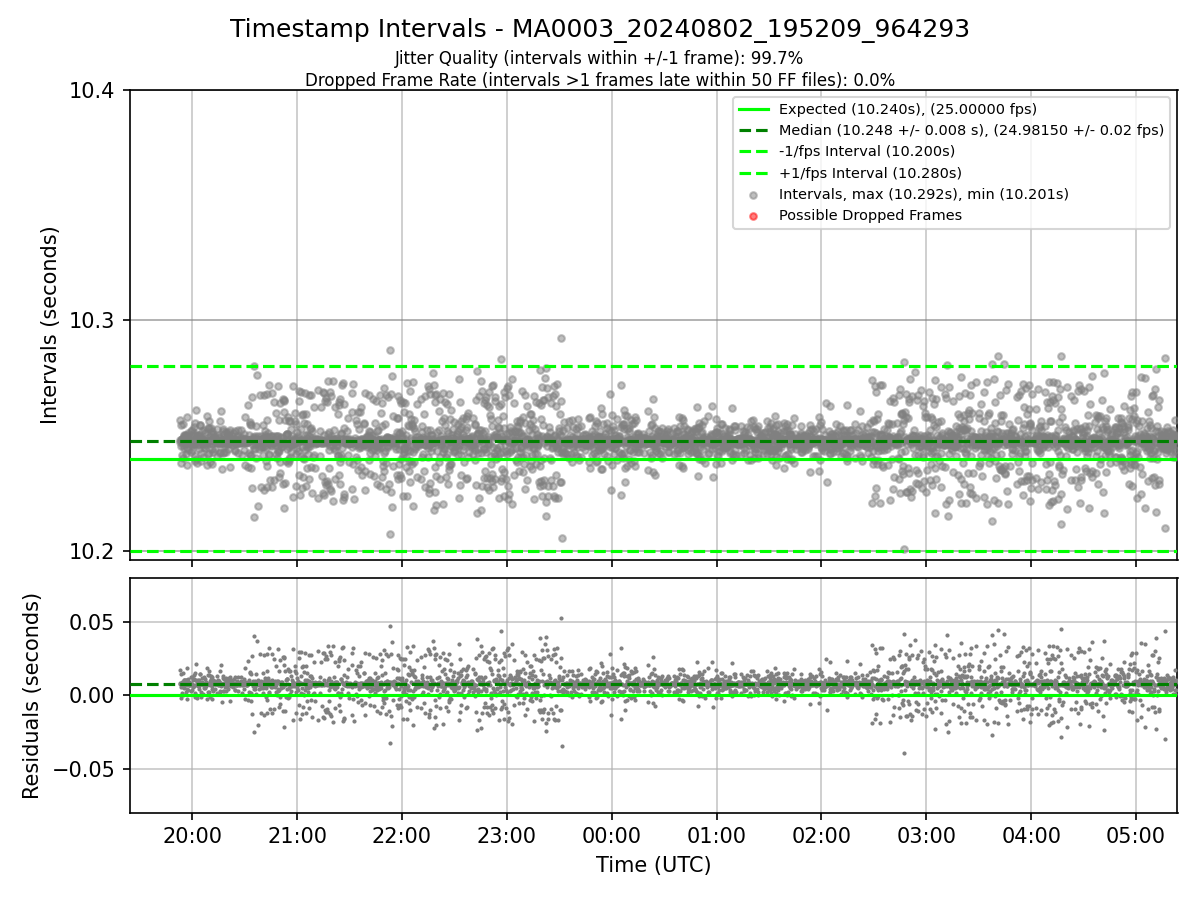Click legend entry '-1/fps Interval (10.200s)'
The height and width of the screenshot is (900, 1200).
[867, 151]
